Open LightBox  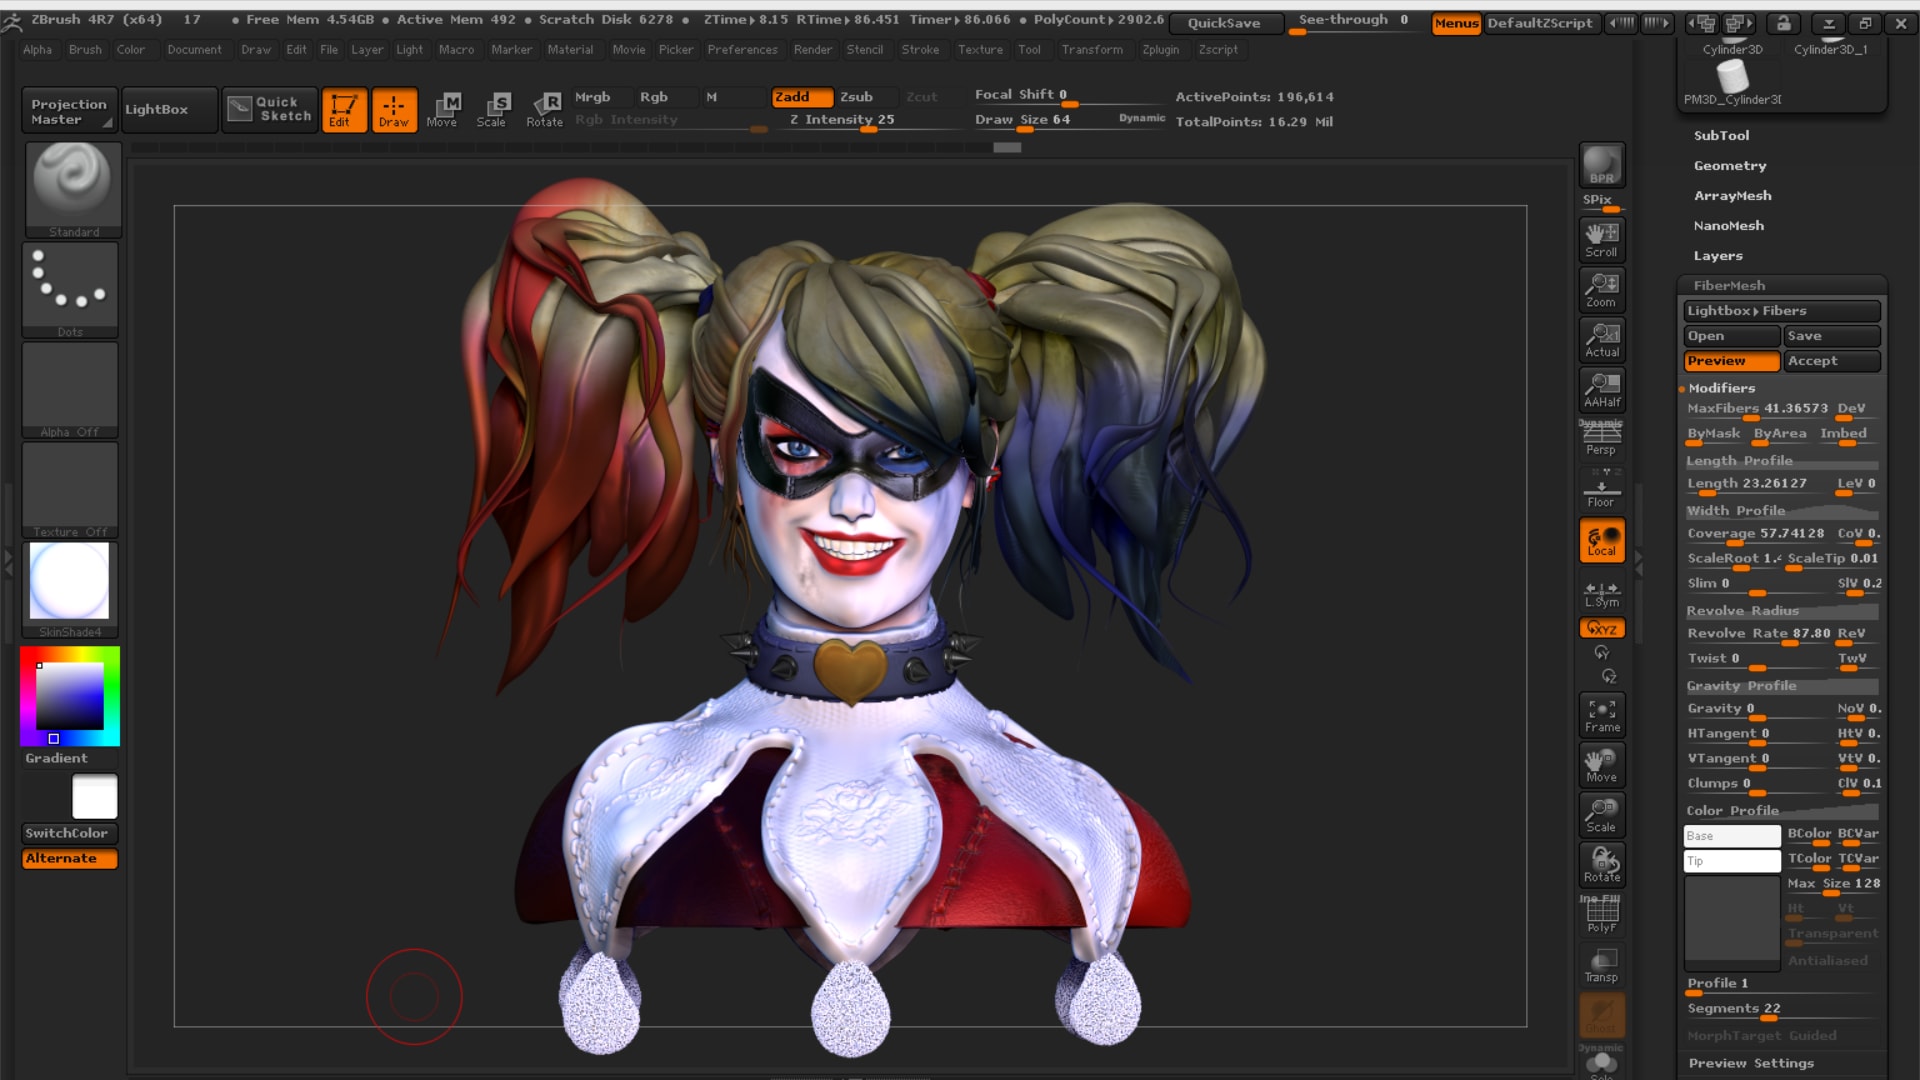click(168, 109)
